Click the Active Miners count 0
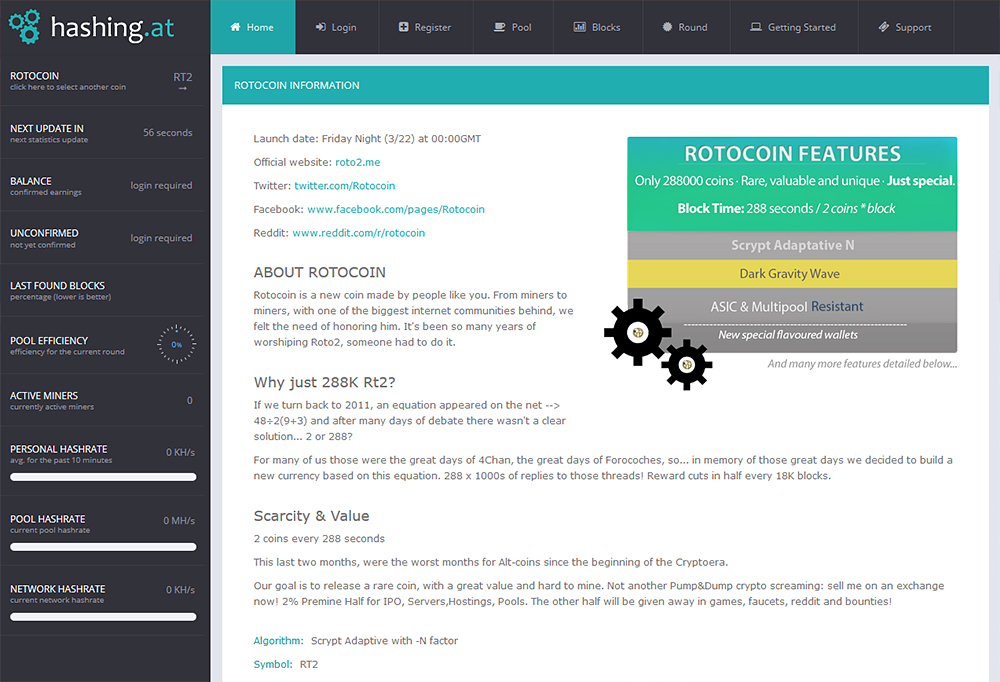The height and width of the screenshot is (682, 1000). coord(189,400)
